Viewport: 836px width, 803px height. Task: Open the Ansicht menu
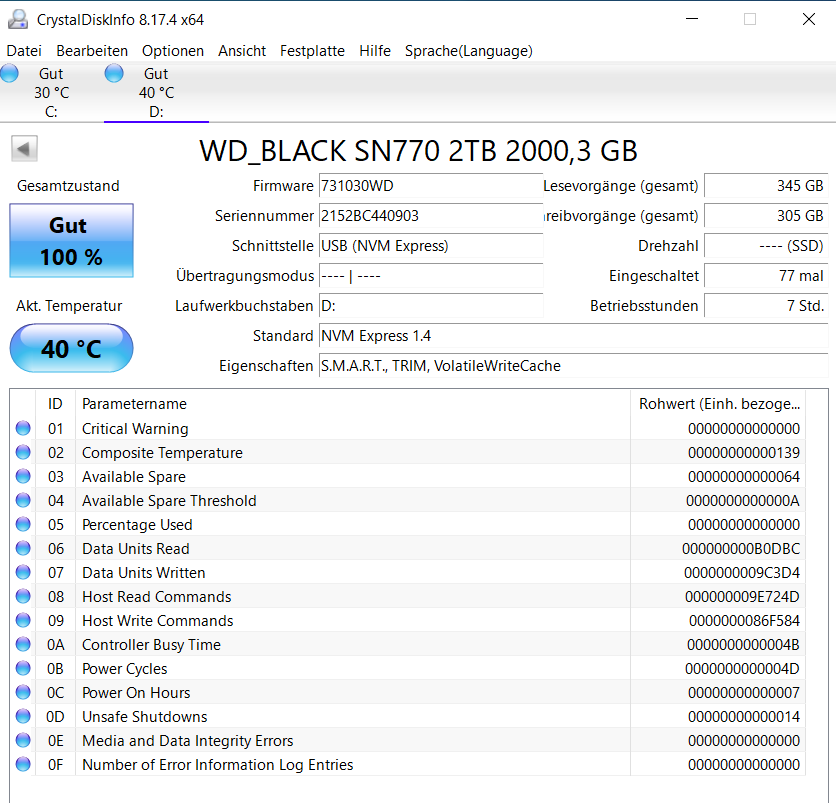coord(242,51)
